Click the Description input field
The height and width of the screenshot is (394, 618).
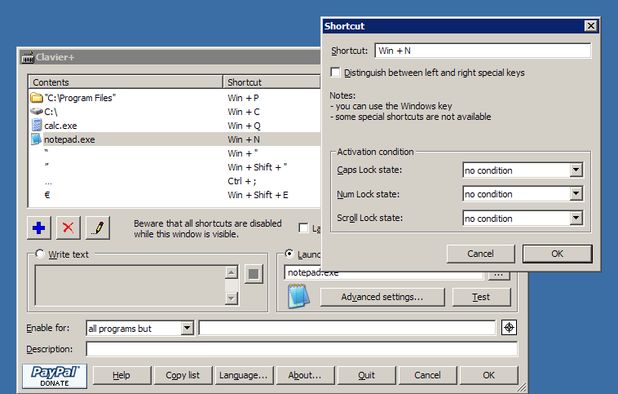302,349
